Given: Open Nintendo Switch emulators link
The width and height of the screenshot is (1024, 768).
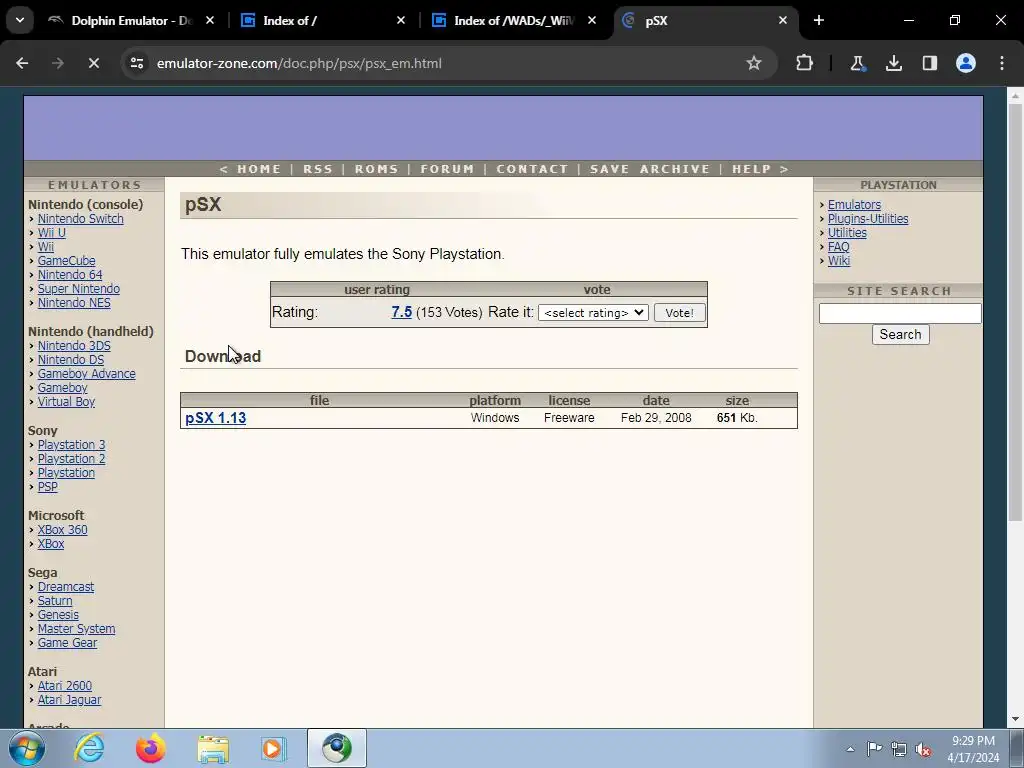Looking at the screenshot, I should [80, 219].
